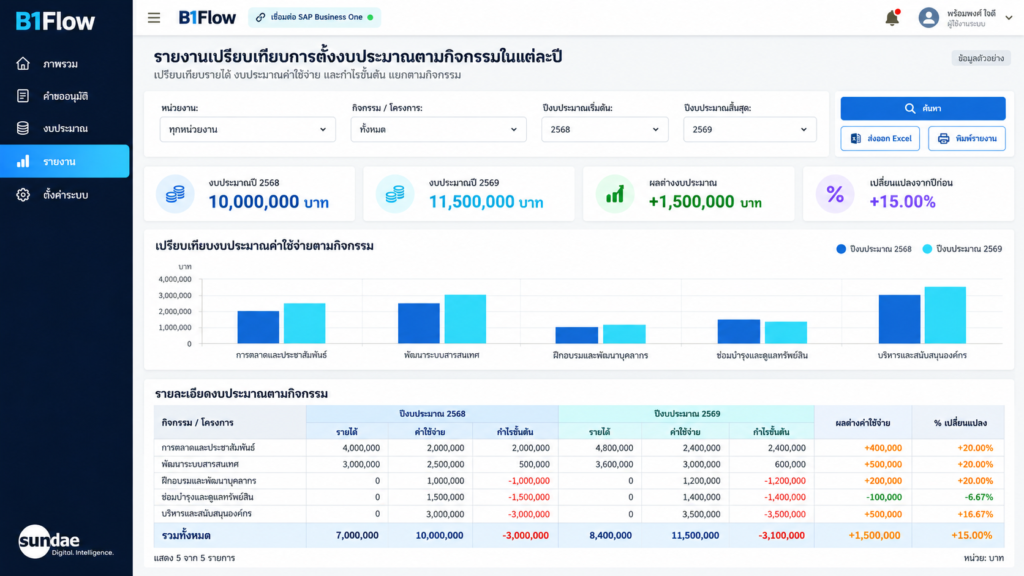Click the 2568 bar for การตลาดและประชาสัมพันธ์

coord(258,327)
